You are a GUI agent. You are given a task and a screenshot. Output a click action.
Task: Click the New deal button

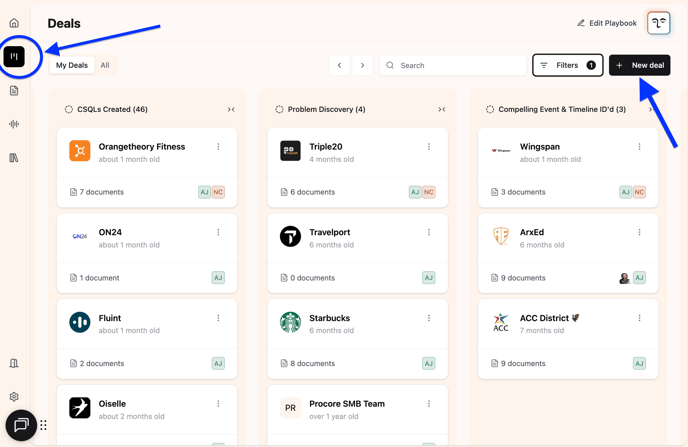pos(639,66)
